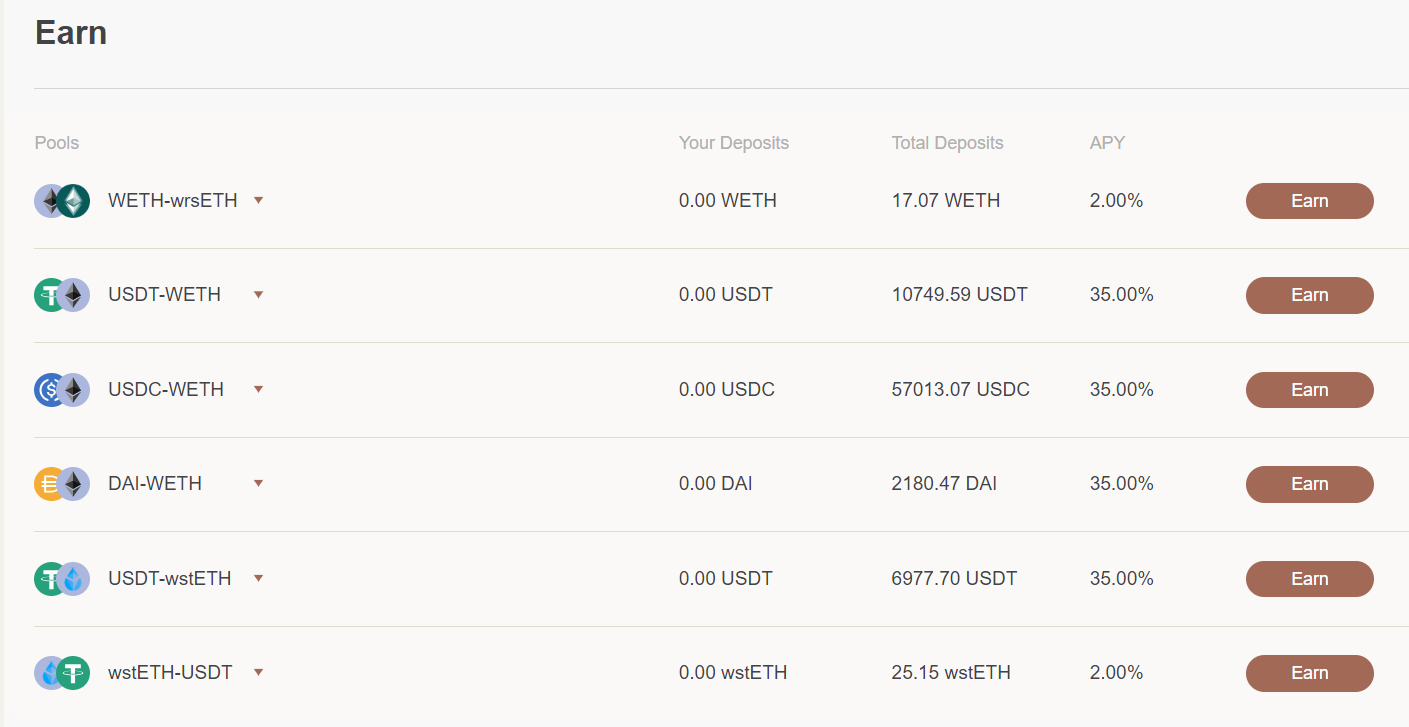This screenshot has width=1409, height=727.
Task: Click the APY column header
Action: coord(1107,143)
